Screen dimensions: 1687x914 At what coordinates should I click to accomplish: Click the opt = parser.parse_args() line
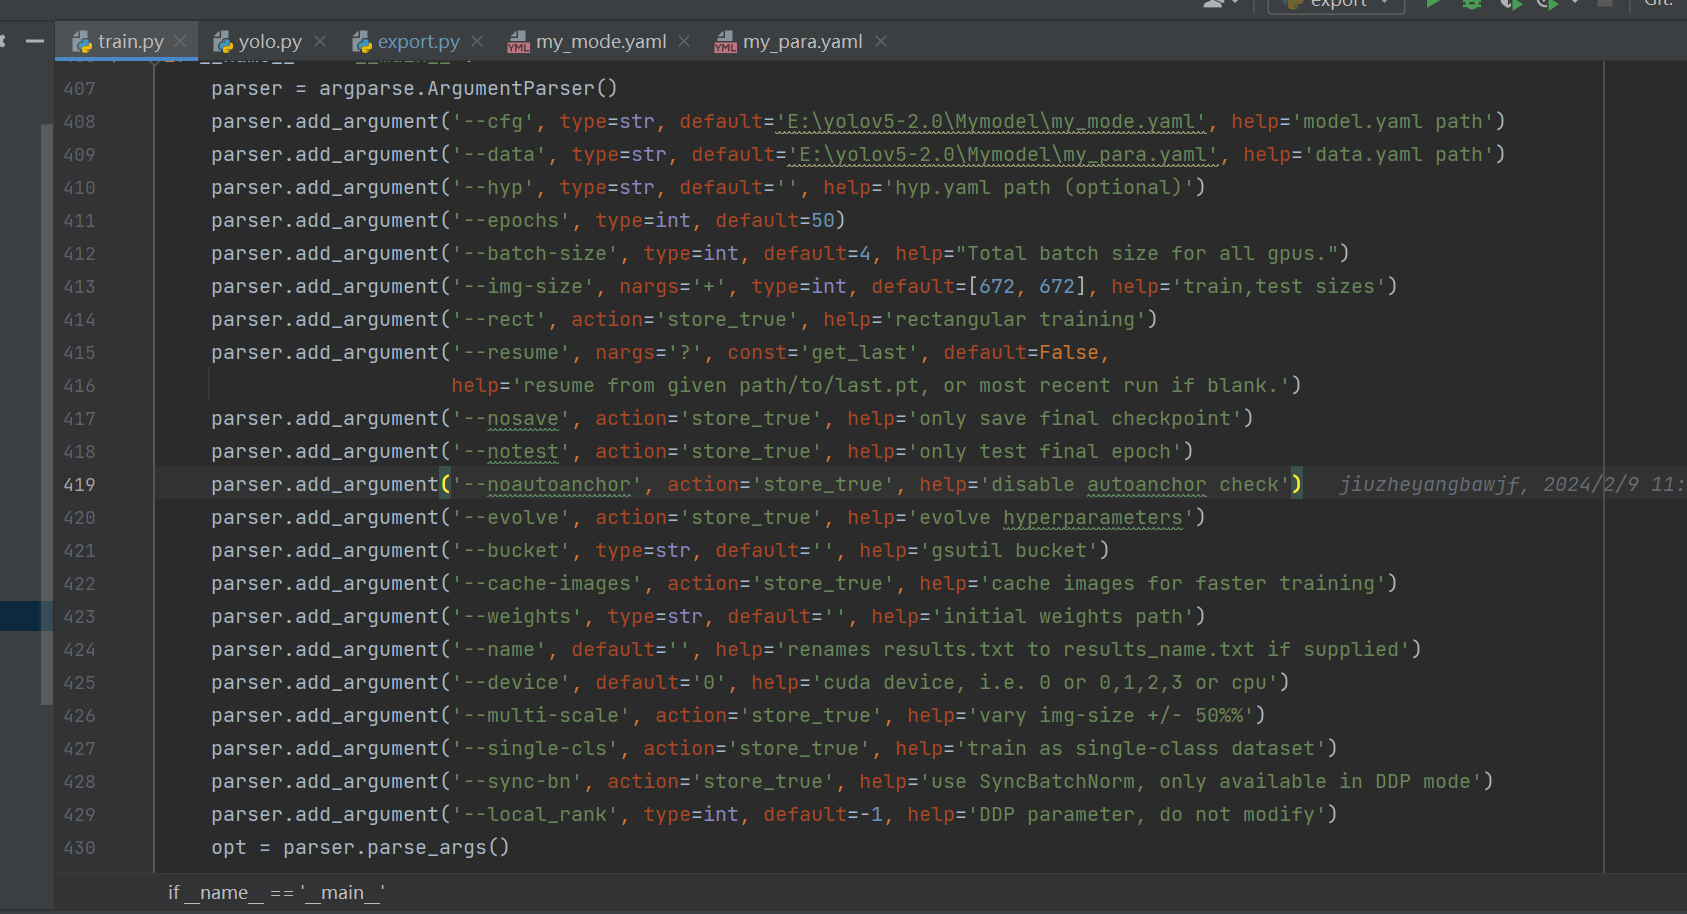pyautogui.click(x=360, y=847)
